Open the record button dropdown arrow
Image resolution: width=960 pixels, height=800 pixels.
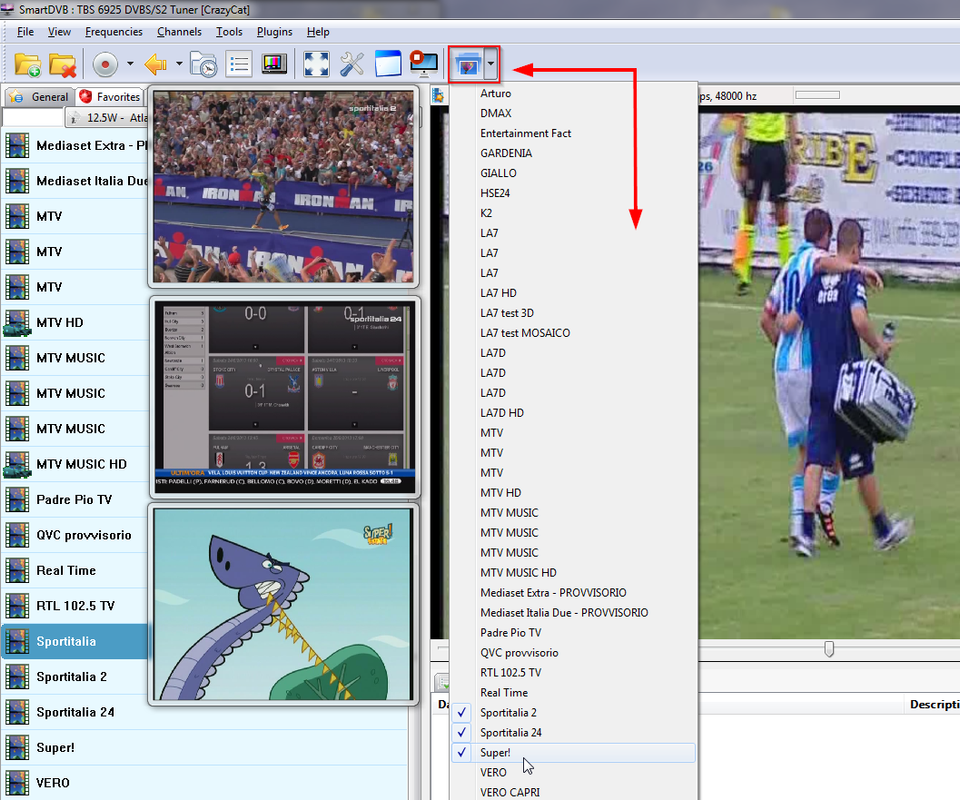pyautogui.click(x=130, y=64)
